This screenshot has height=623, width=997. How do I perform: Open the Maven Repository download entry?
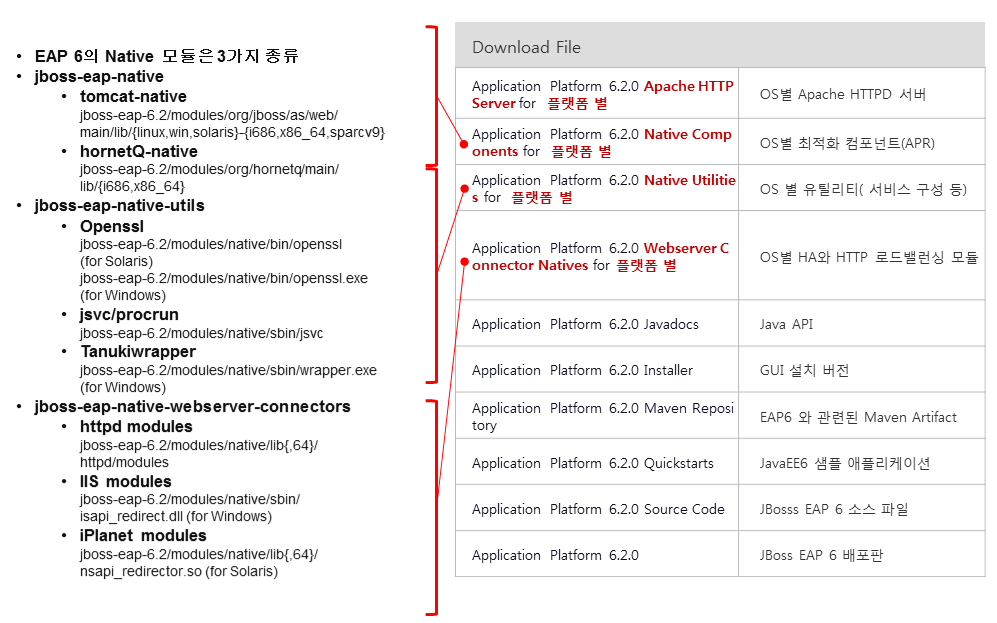coord(602,417)
